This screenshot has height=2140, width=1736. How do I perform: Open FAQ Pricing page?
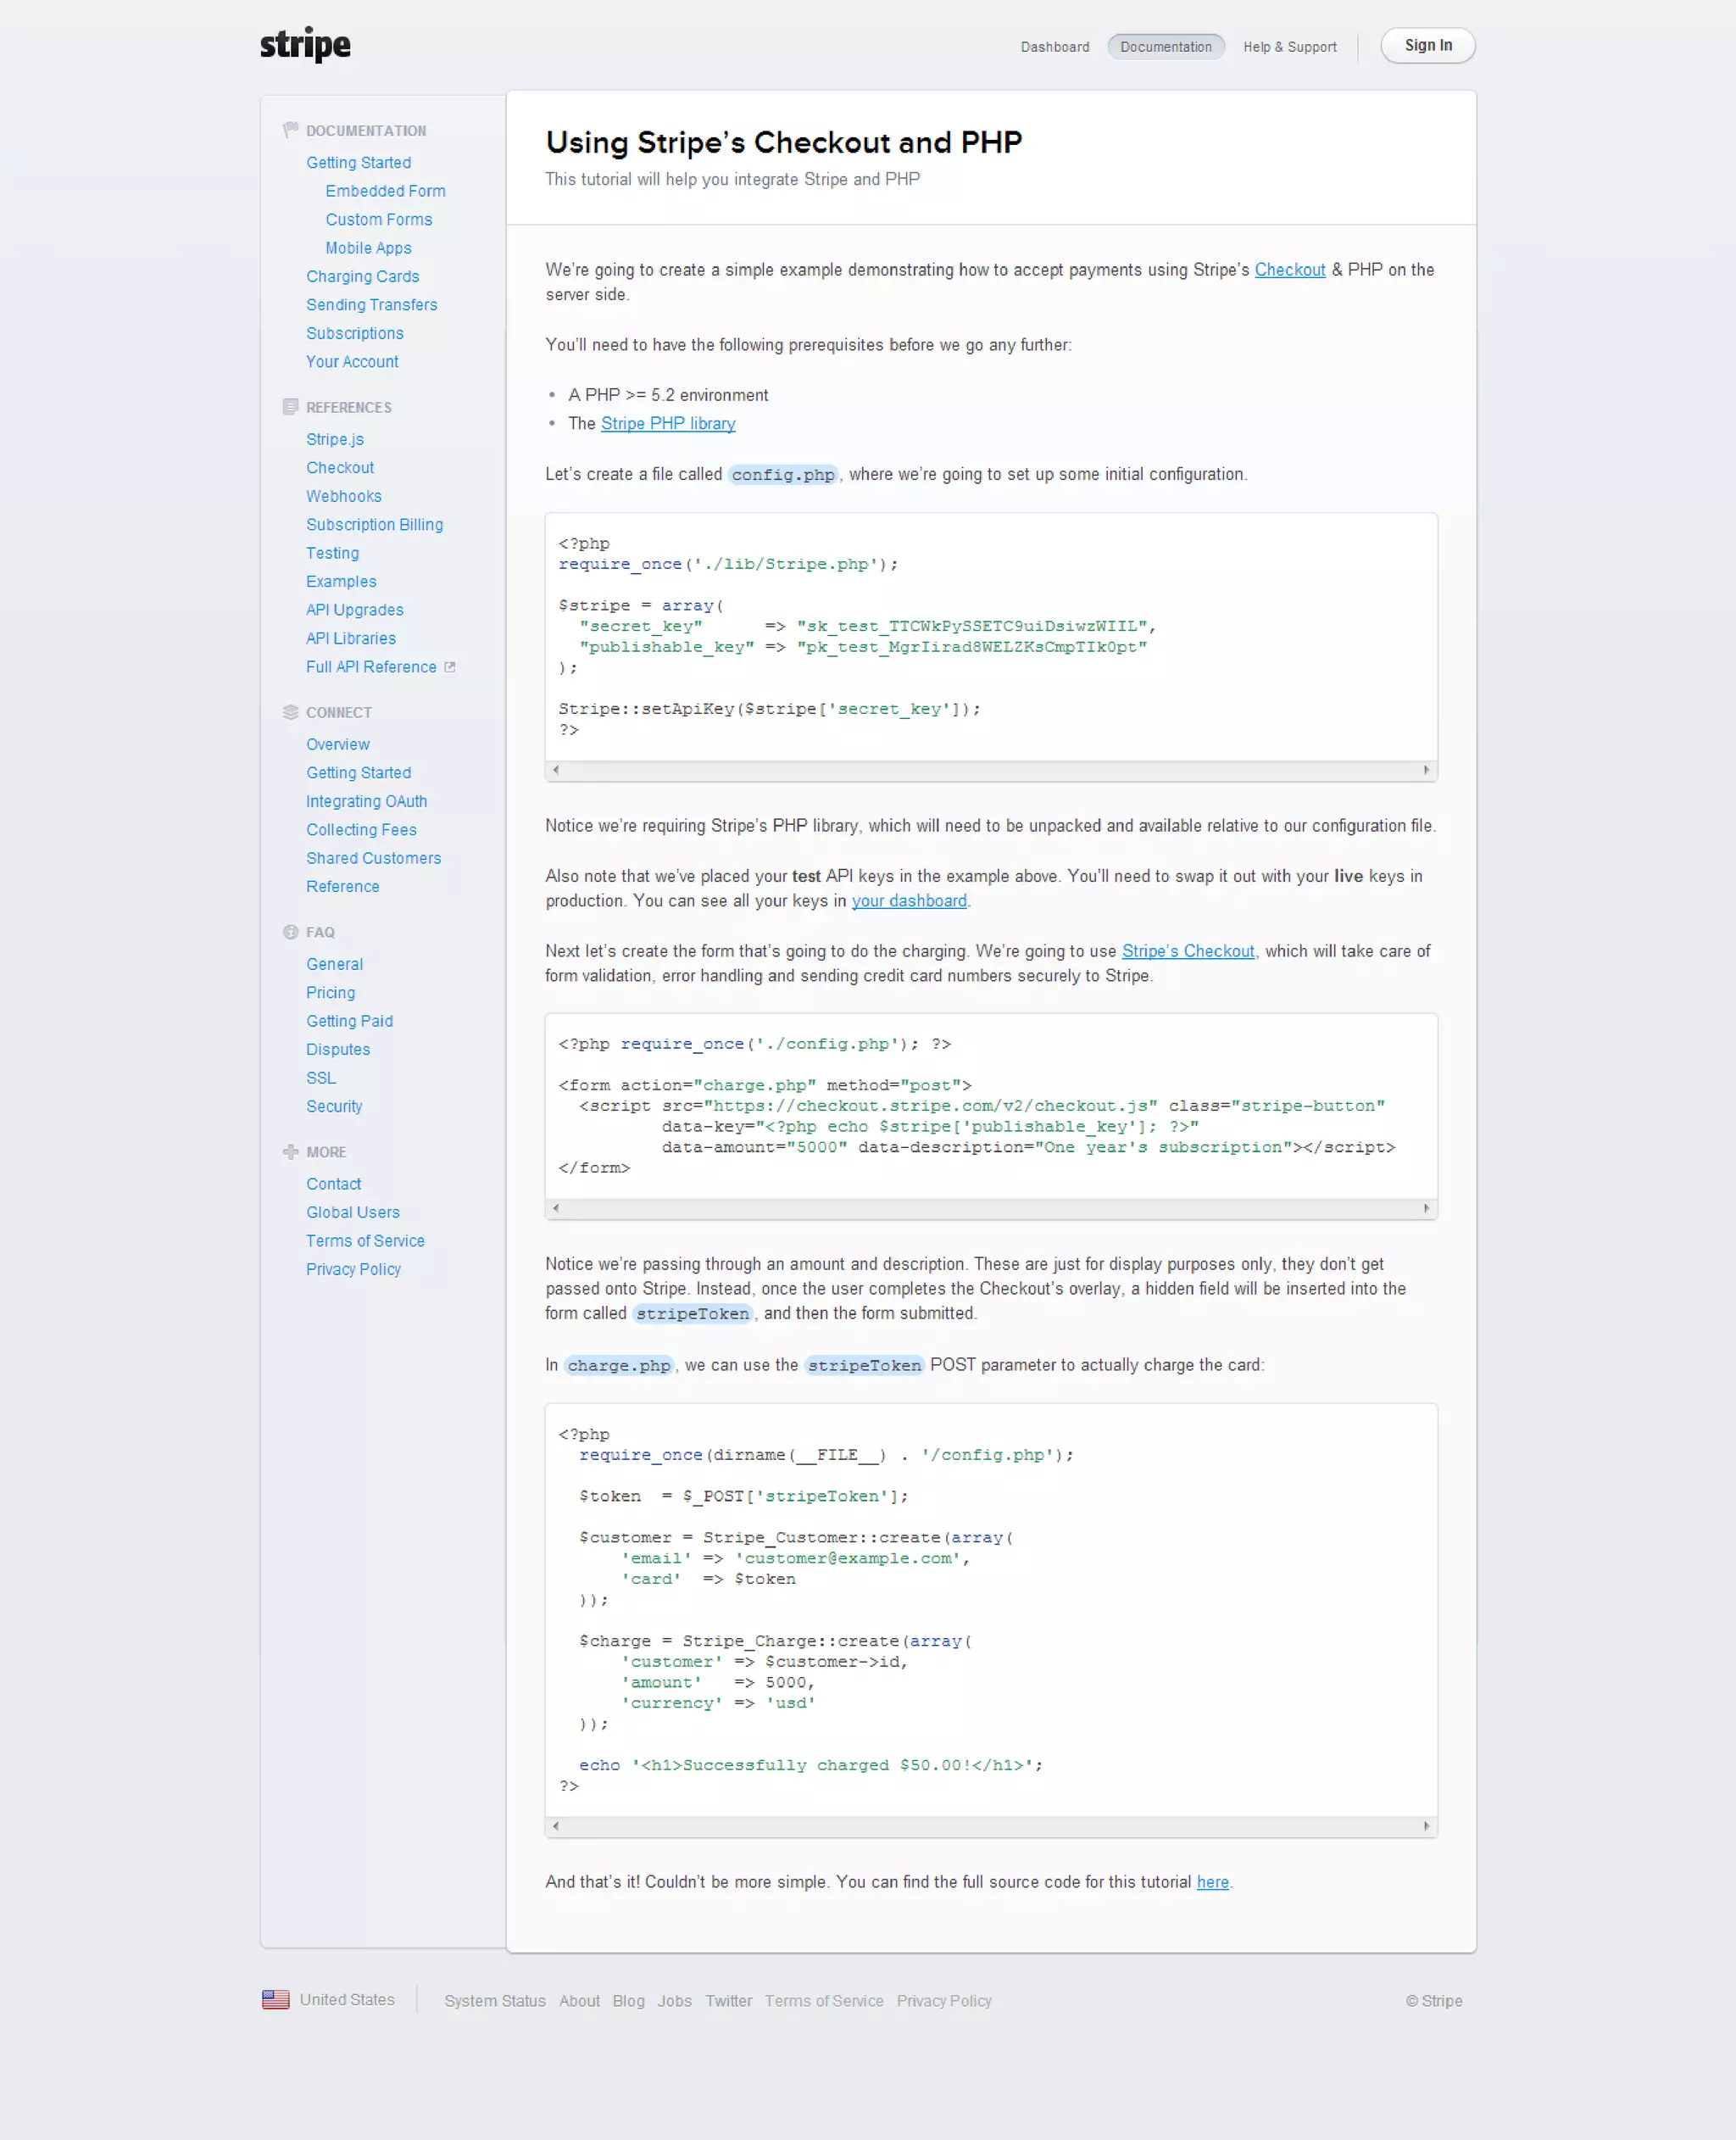coord(330,993)
